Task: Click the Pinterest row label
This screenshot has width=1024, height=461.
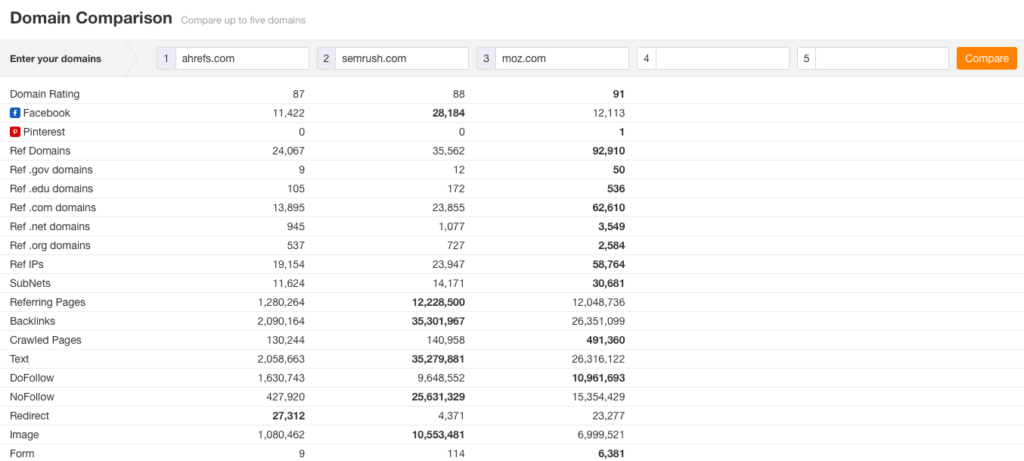Action: [44, 132]
